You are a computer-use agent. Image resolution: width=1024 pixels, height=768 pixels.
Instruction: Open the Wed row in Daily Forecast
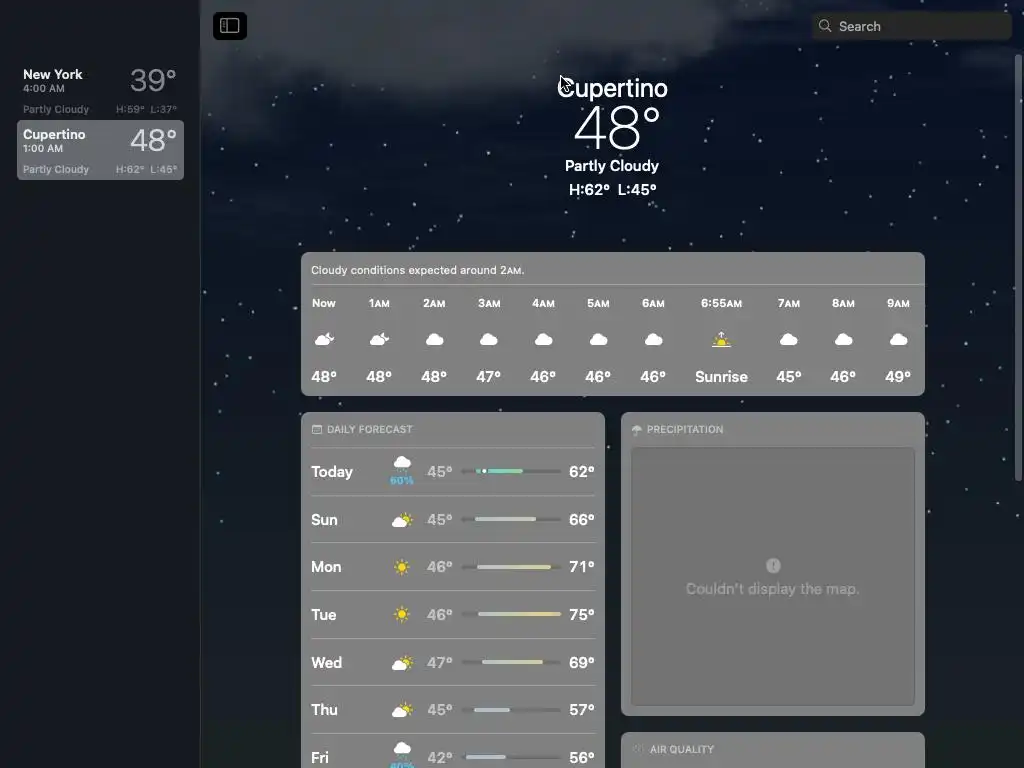(x=453, y=663)
